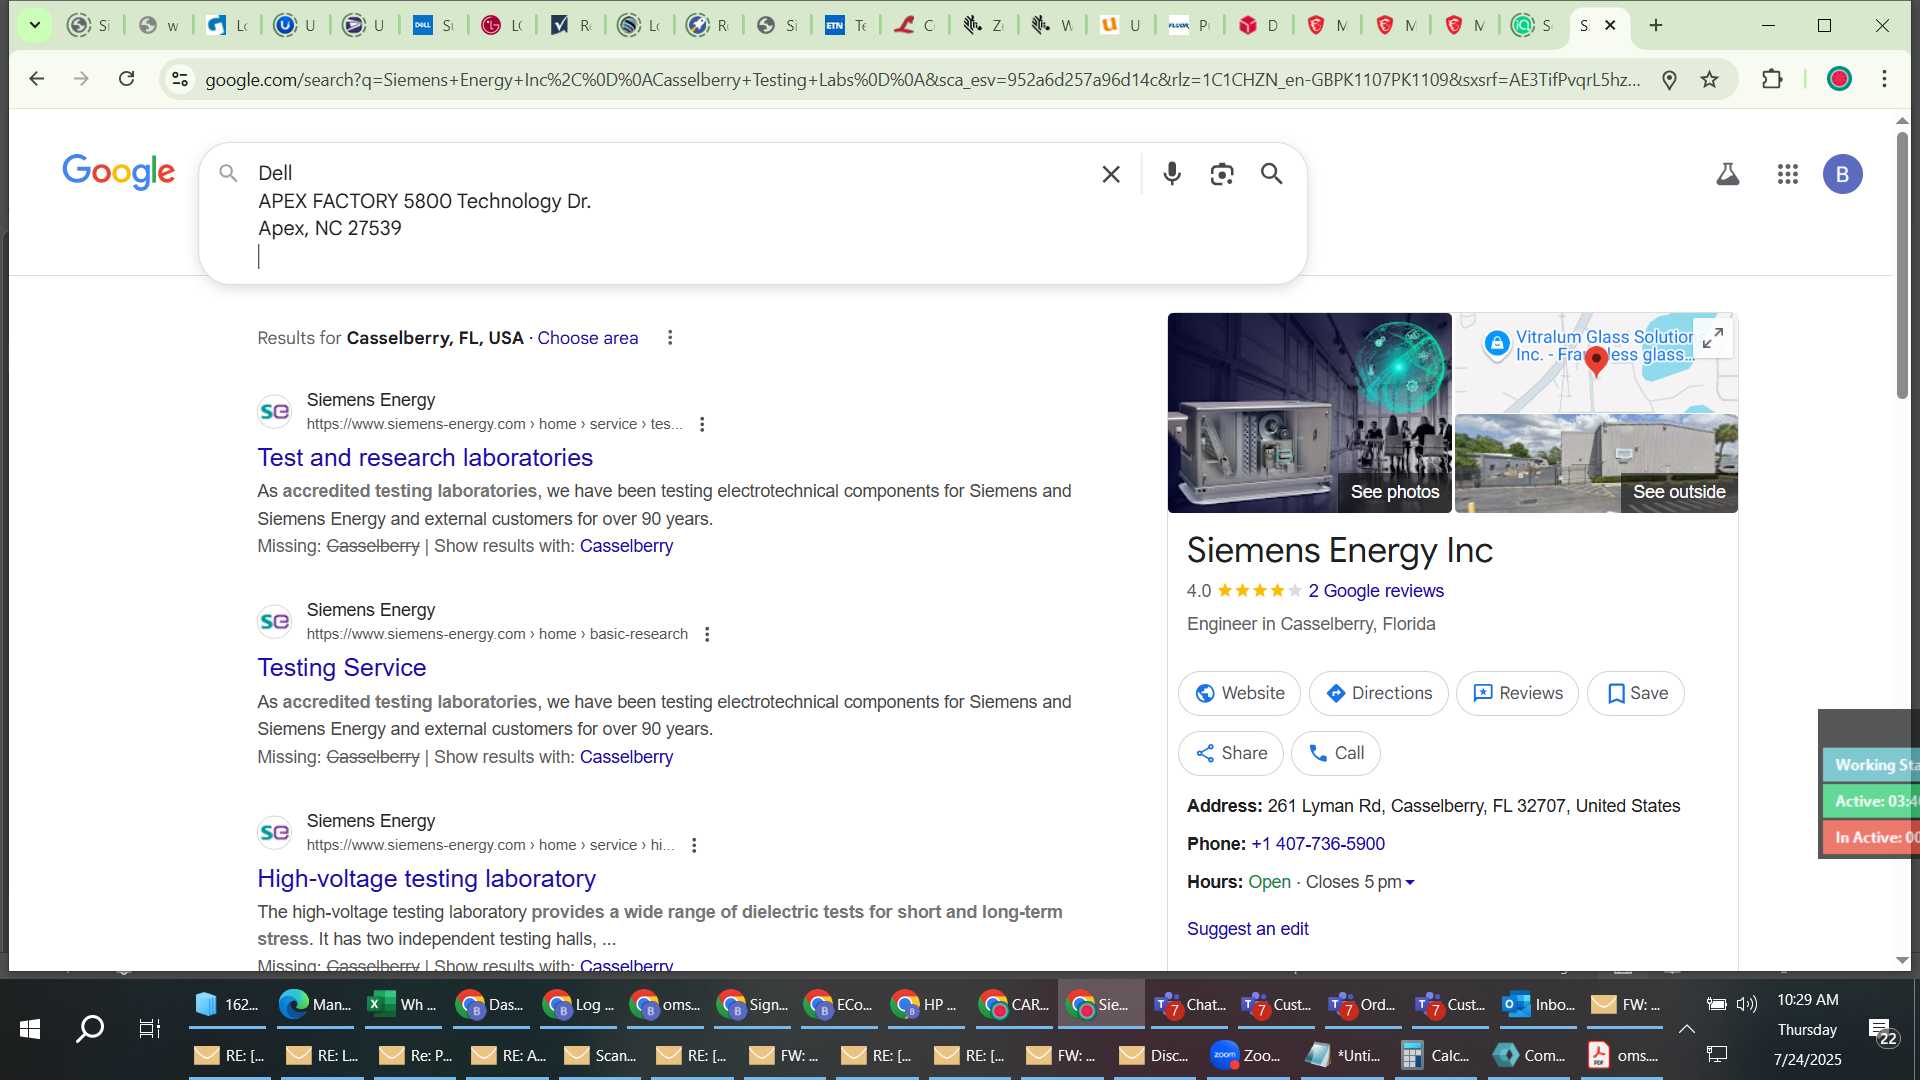Open Testing Service result link

[342, 667]
